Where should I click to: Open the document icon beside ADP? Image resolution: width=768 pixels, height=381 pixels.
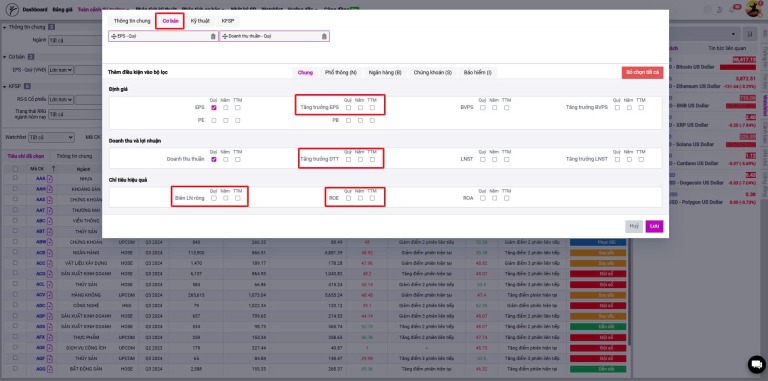click(50, 316)
